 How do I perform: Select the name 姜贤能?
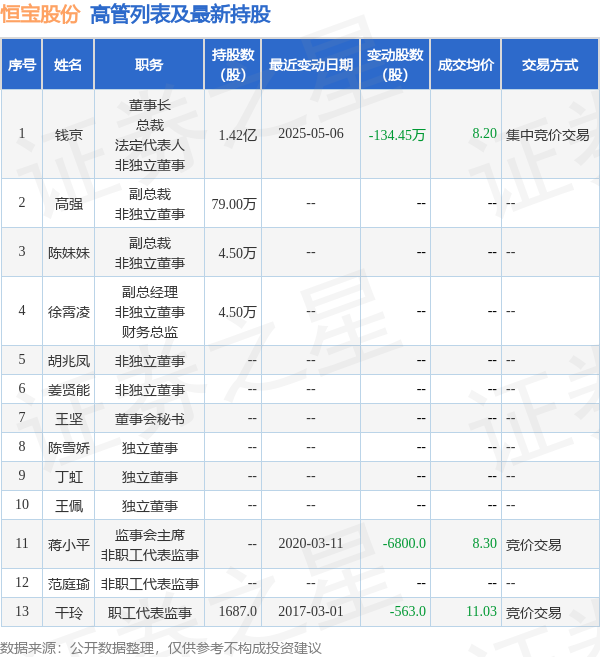[69, 390]
